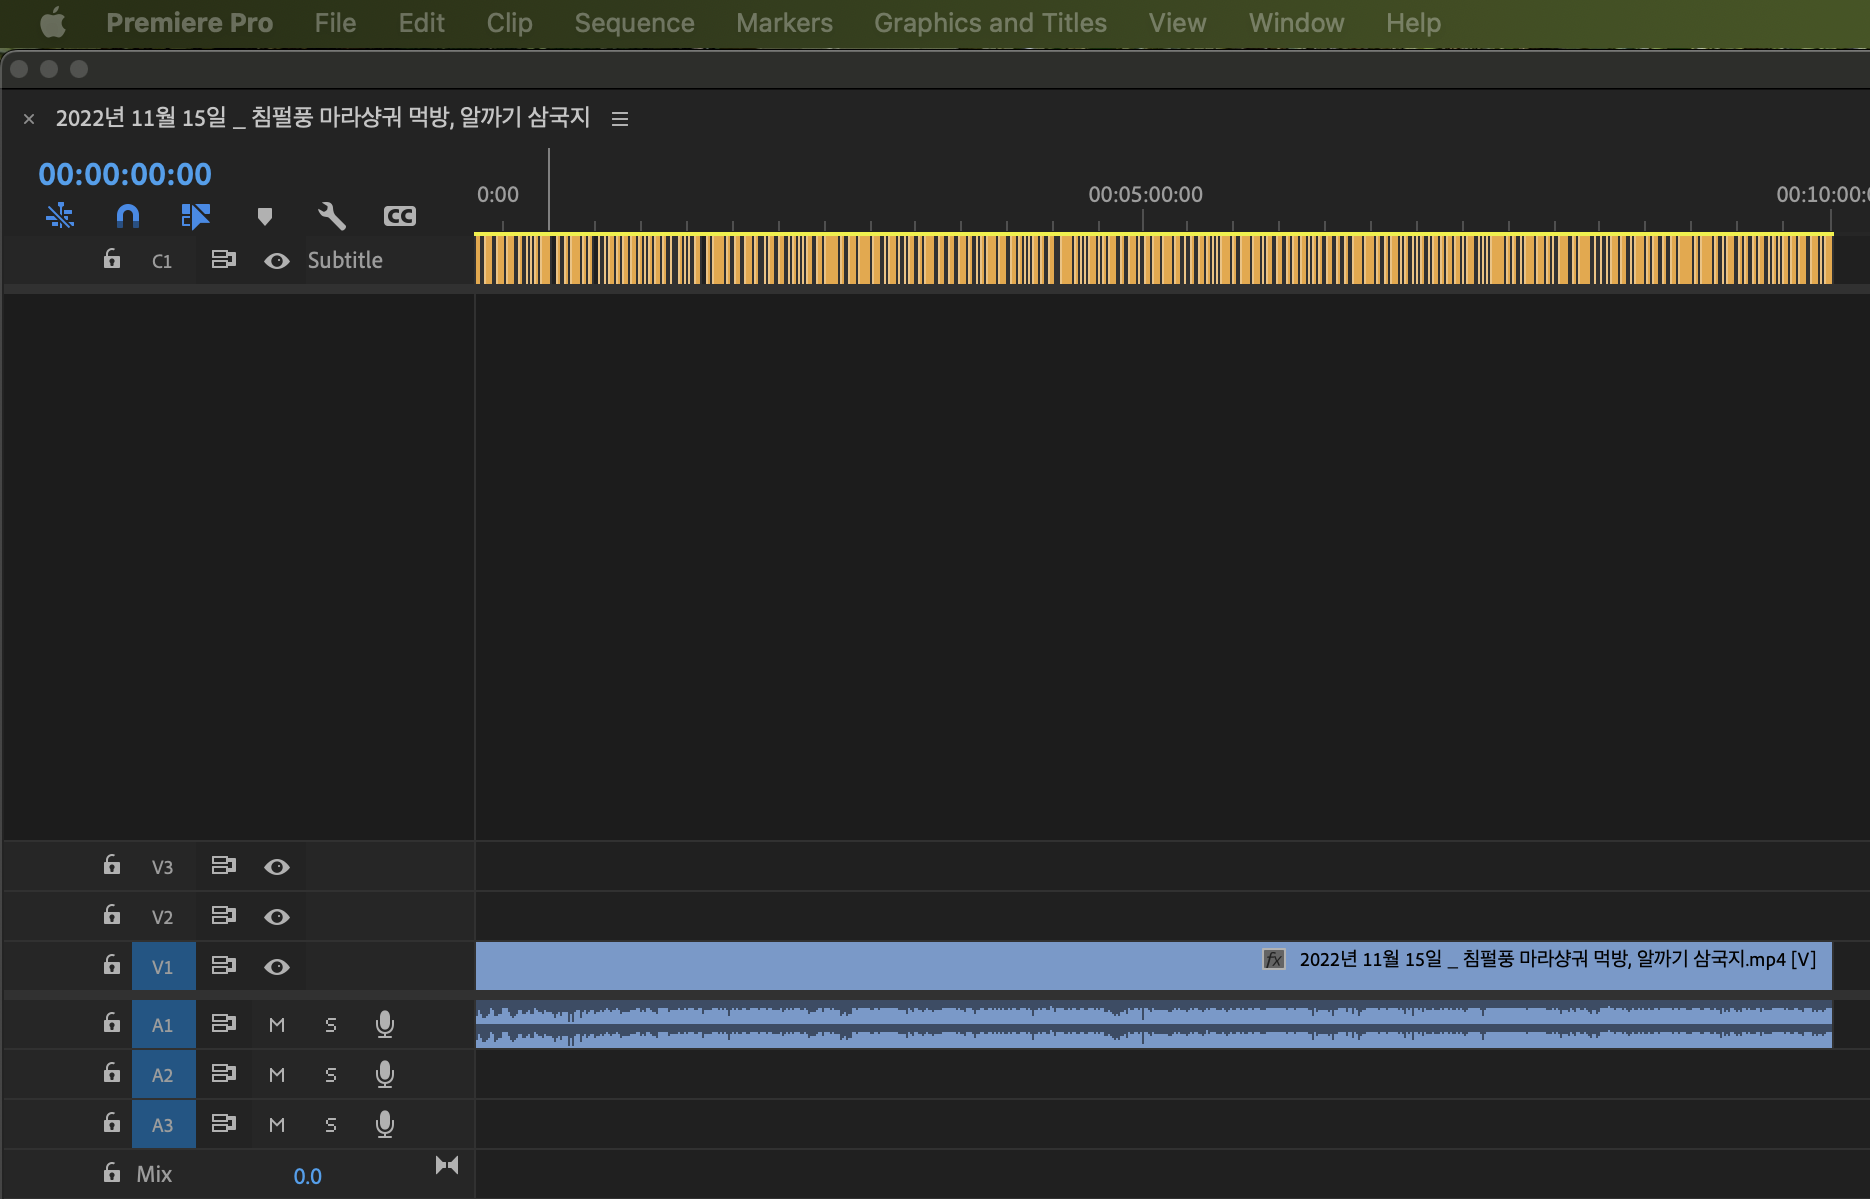Select the C1 caption track label
This screenshot has height=1199, width=1870.
tap(161, 261)
